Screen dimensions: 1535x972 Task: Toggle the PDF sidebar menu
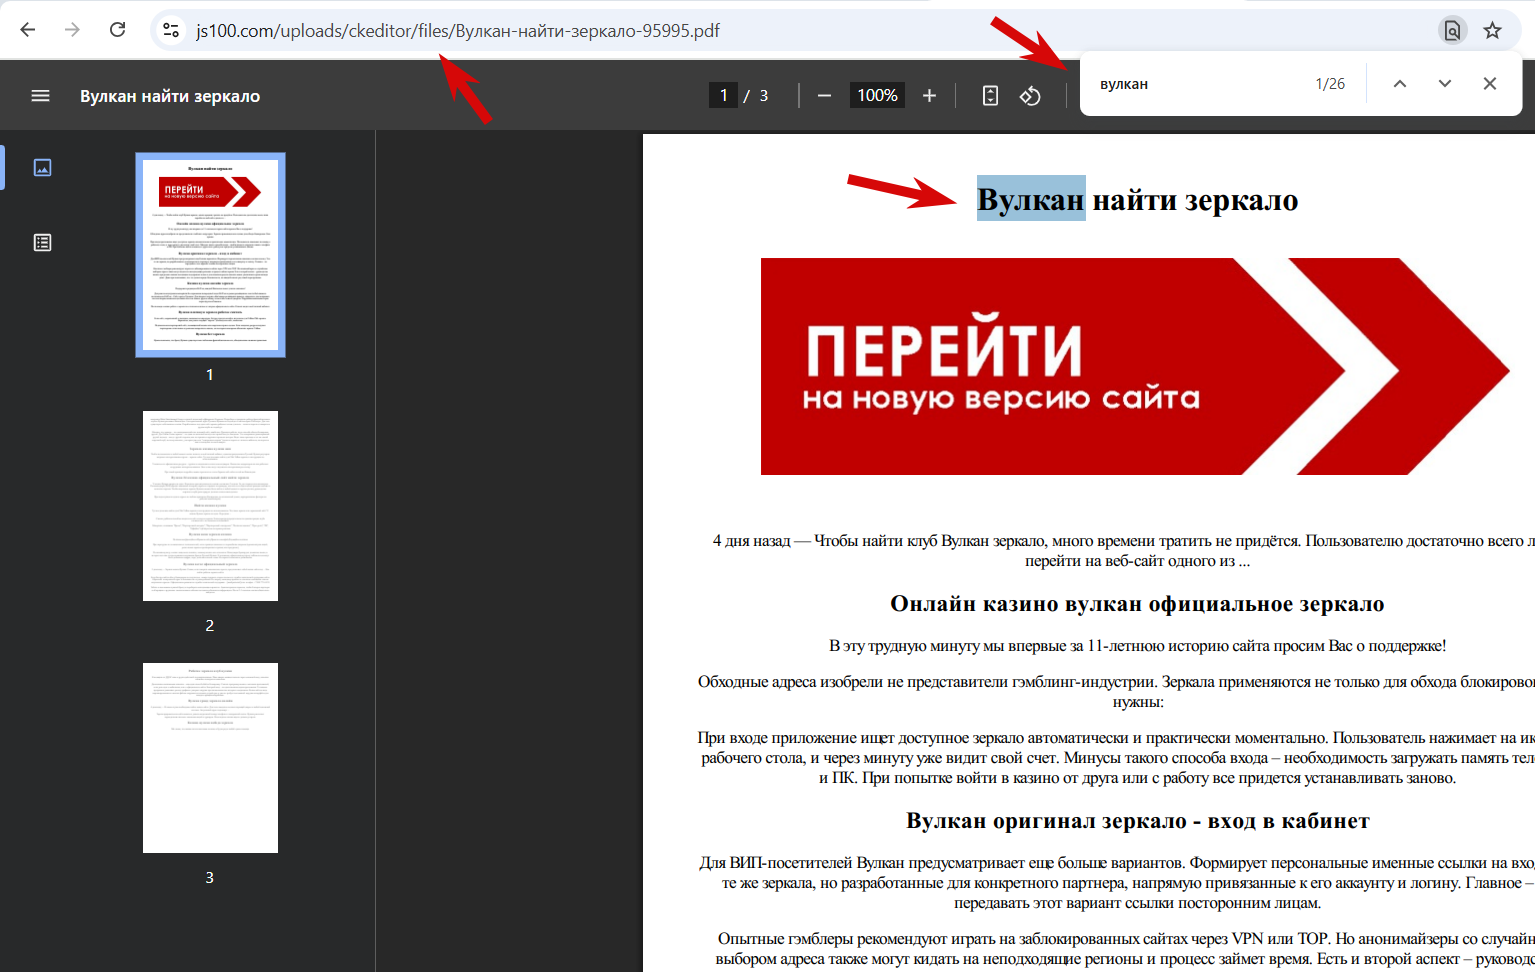(40, 96)
